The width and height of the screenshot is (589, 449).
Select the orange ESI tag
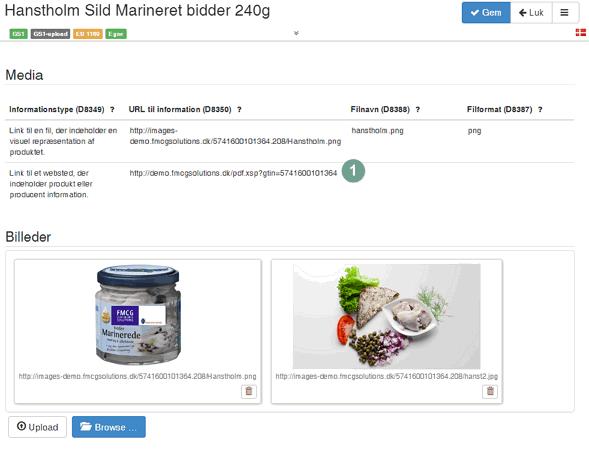(88, 34)
